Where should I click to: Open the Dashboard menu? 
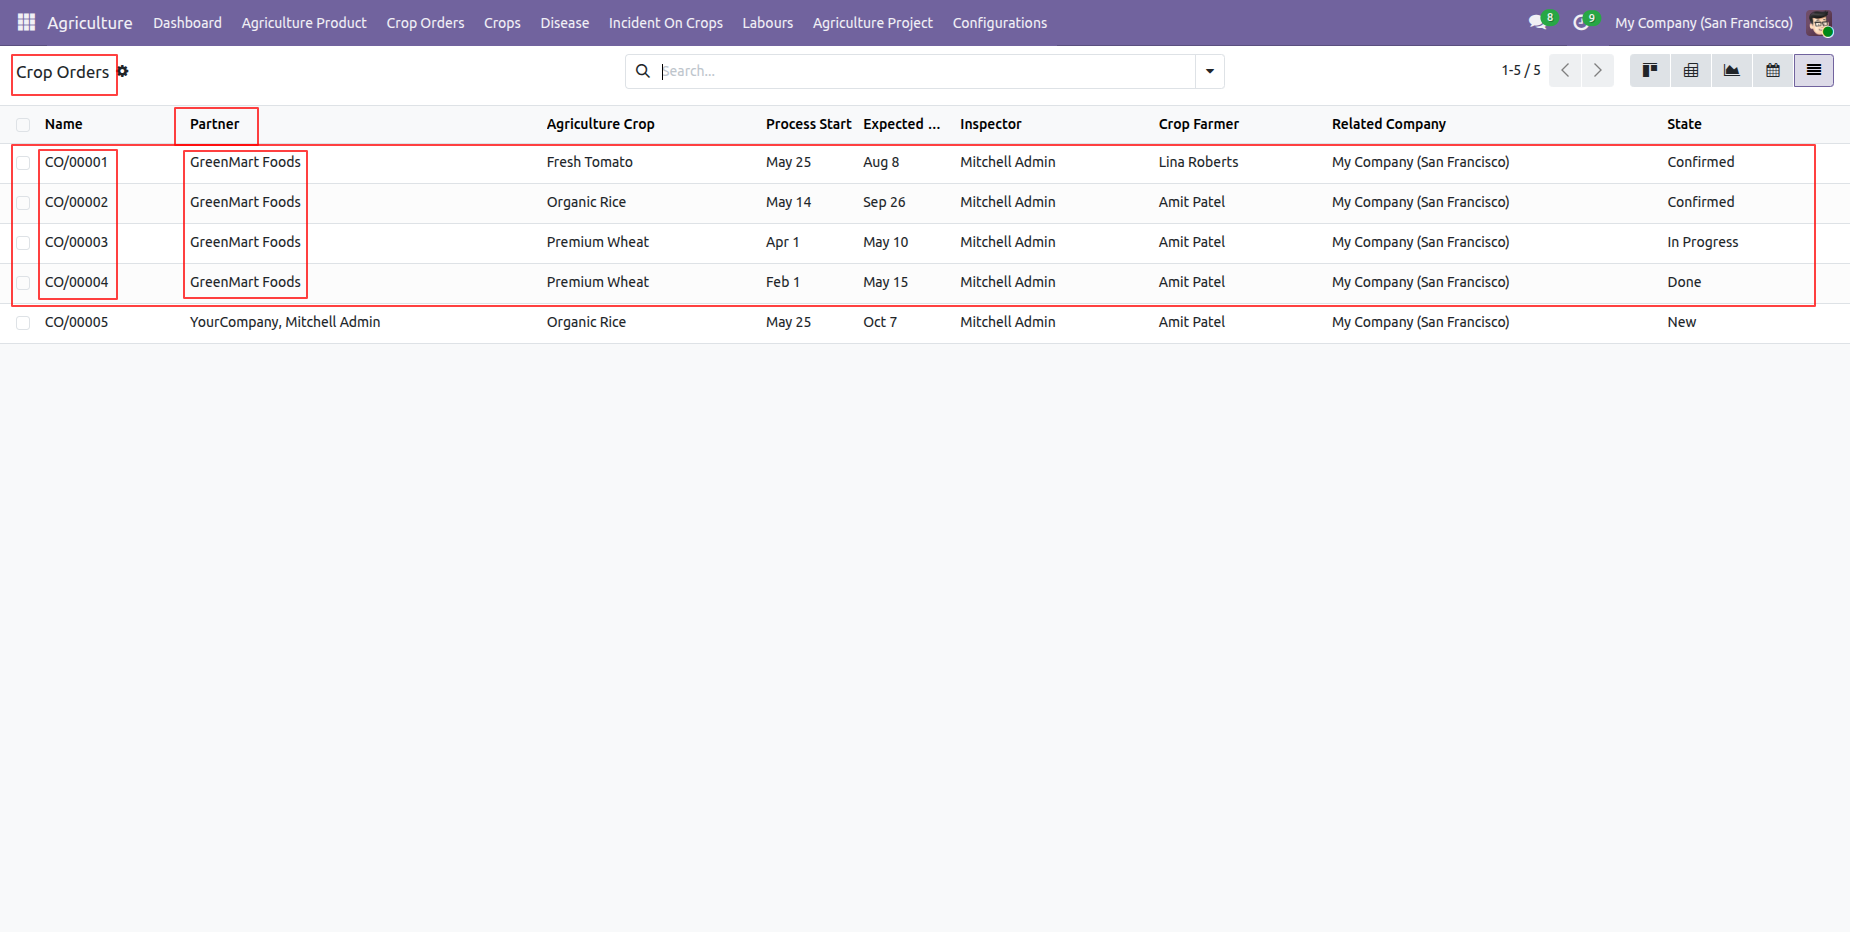click(187, 23)
